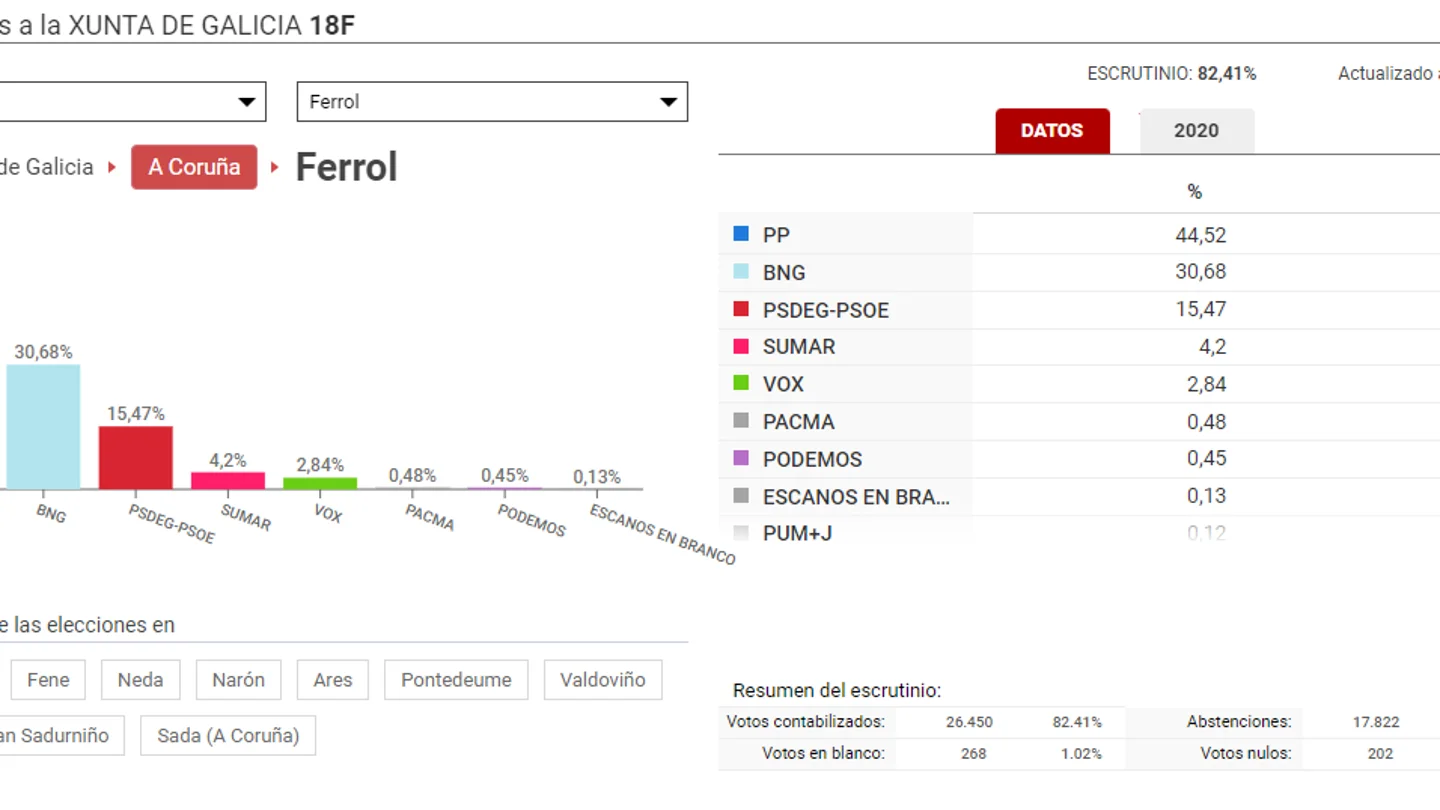Viewport: 1440px width, 810px height.
Task: Expand the partially visible dropdown left of Ferrol
Action: pyautogui.click(x=133, y=101)
